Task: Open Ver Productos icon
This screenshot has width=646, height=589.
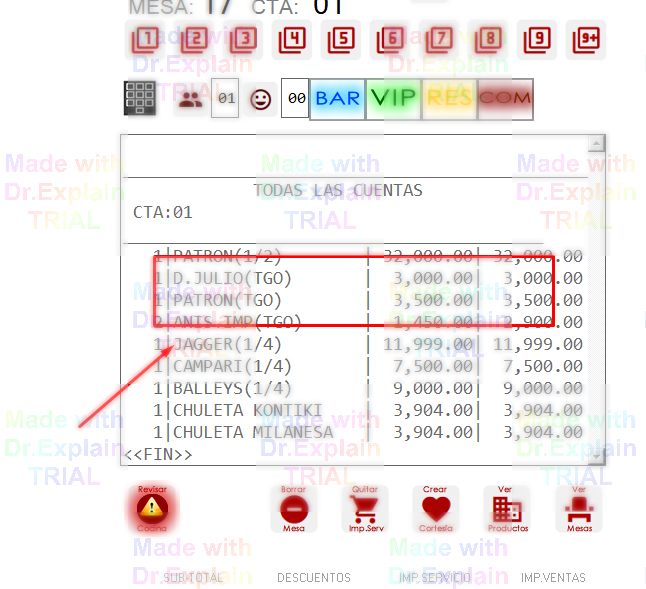Action: [507, 510]
